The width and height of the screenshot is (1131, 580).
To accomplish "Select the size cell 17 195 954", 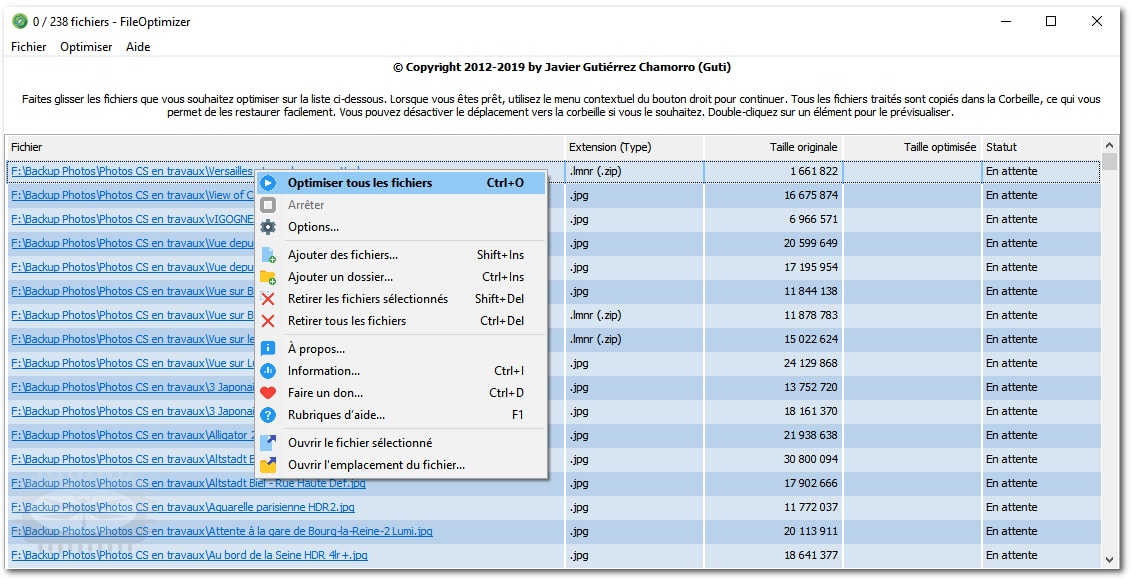I will pos(773,268).
